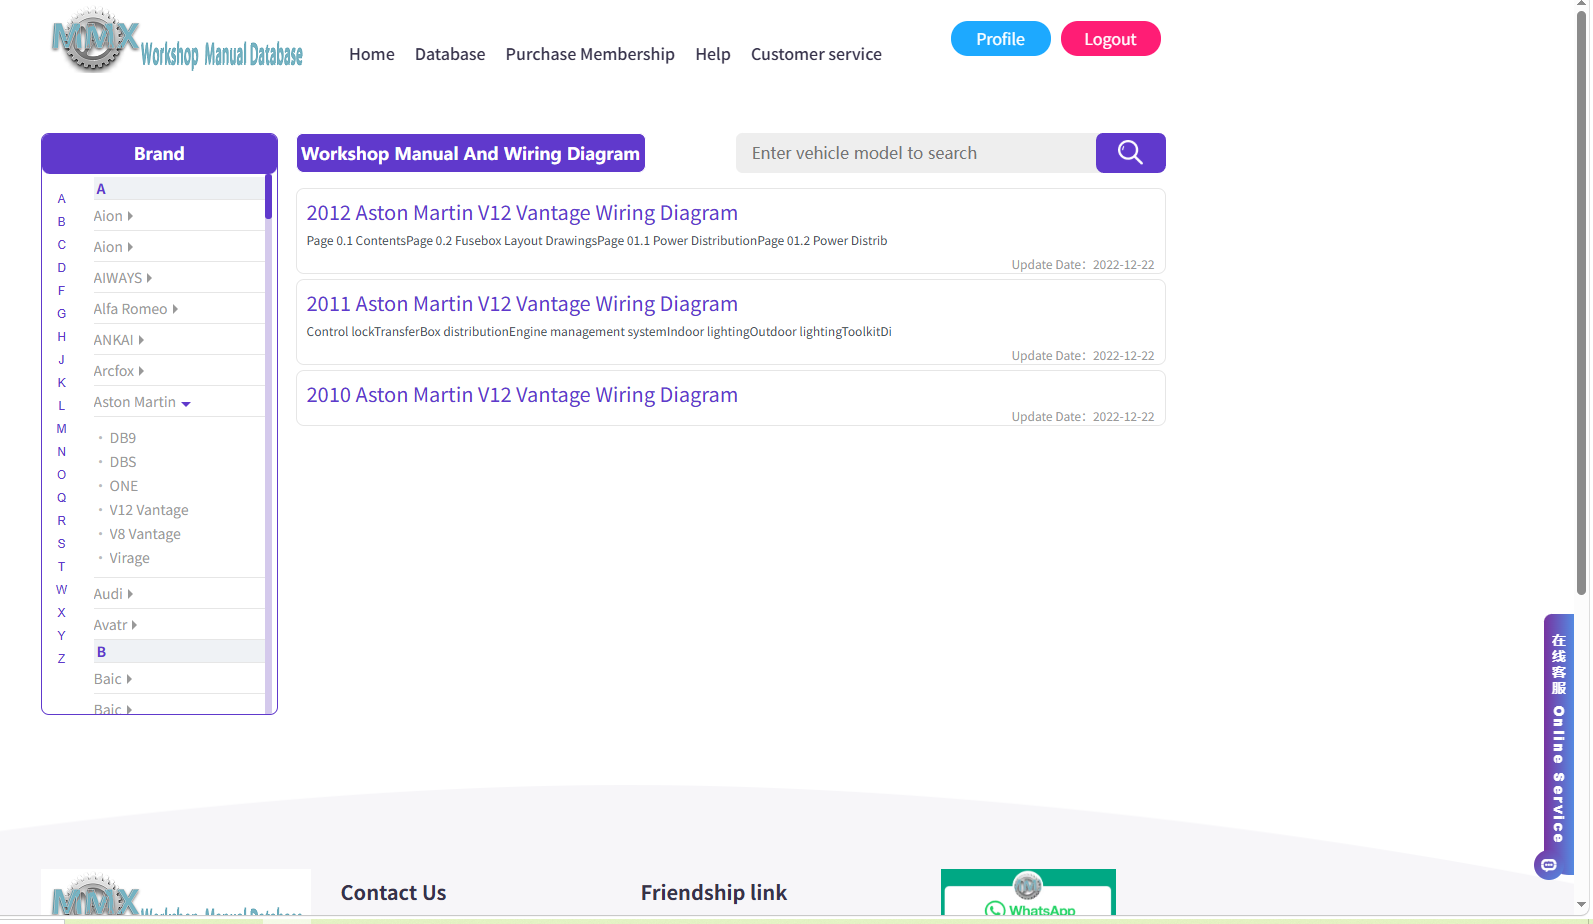Click the Logout button
1593x924 pixels.
(x=1111, y=39)
